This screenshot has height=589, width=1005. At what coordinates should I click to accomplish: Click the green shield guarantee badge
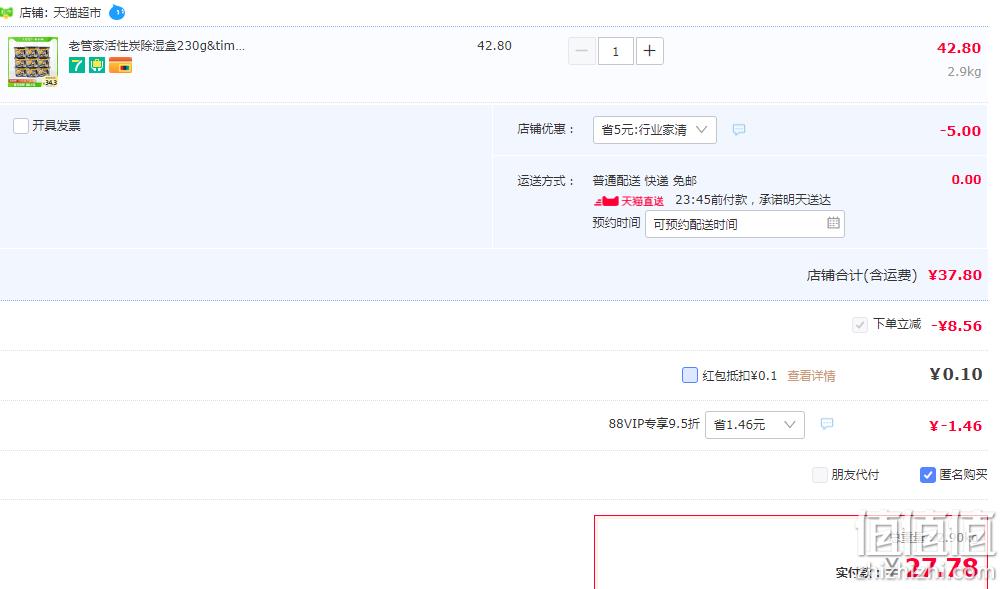(x=97, y=65)
